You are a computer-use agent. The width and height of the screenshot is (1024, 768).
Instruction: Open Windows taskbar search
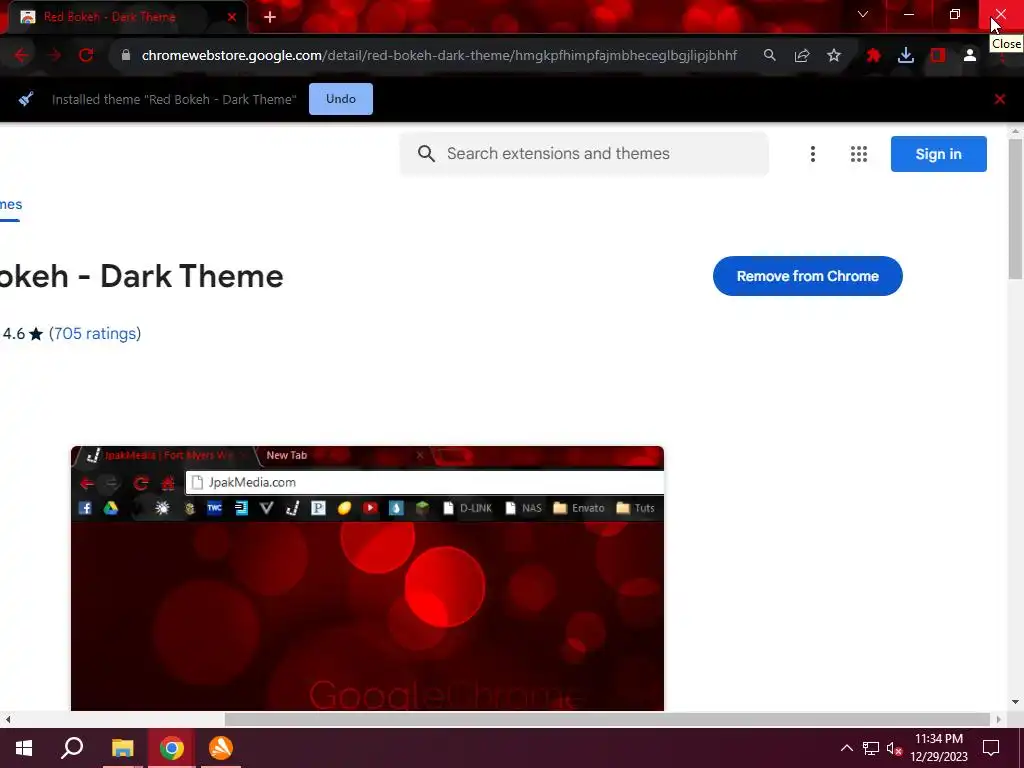(x=72, y=748)
